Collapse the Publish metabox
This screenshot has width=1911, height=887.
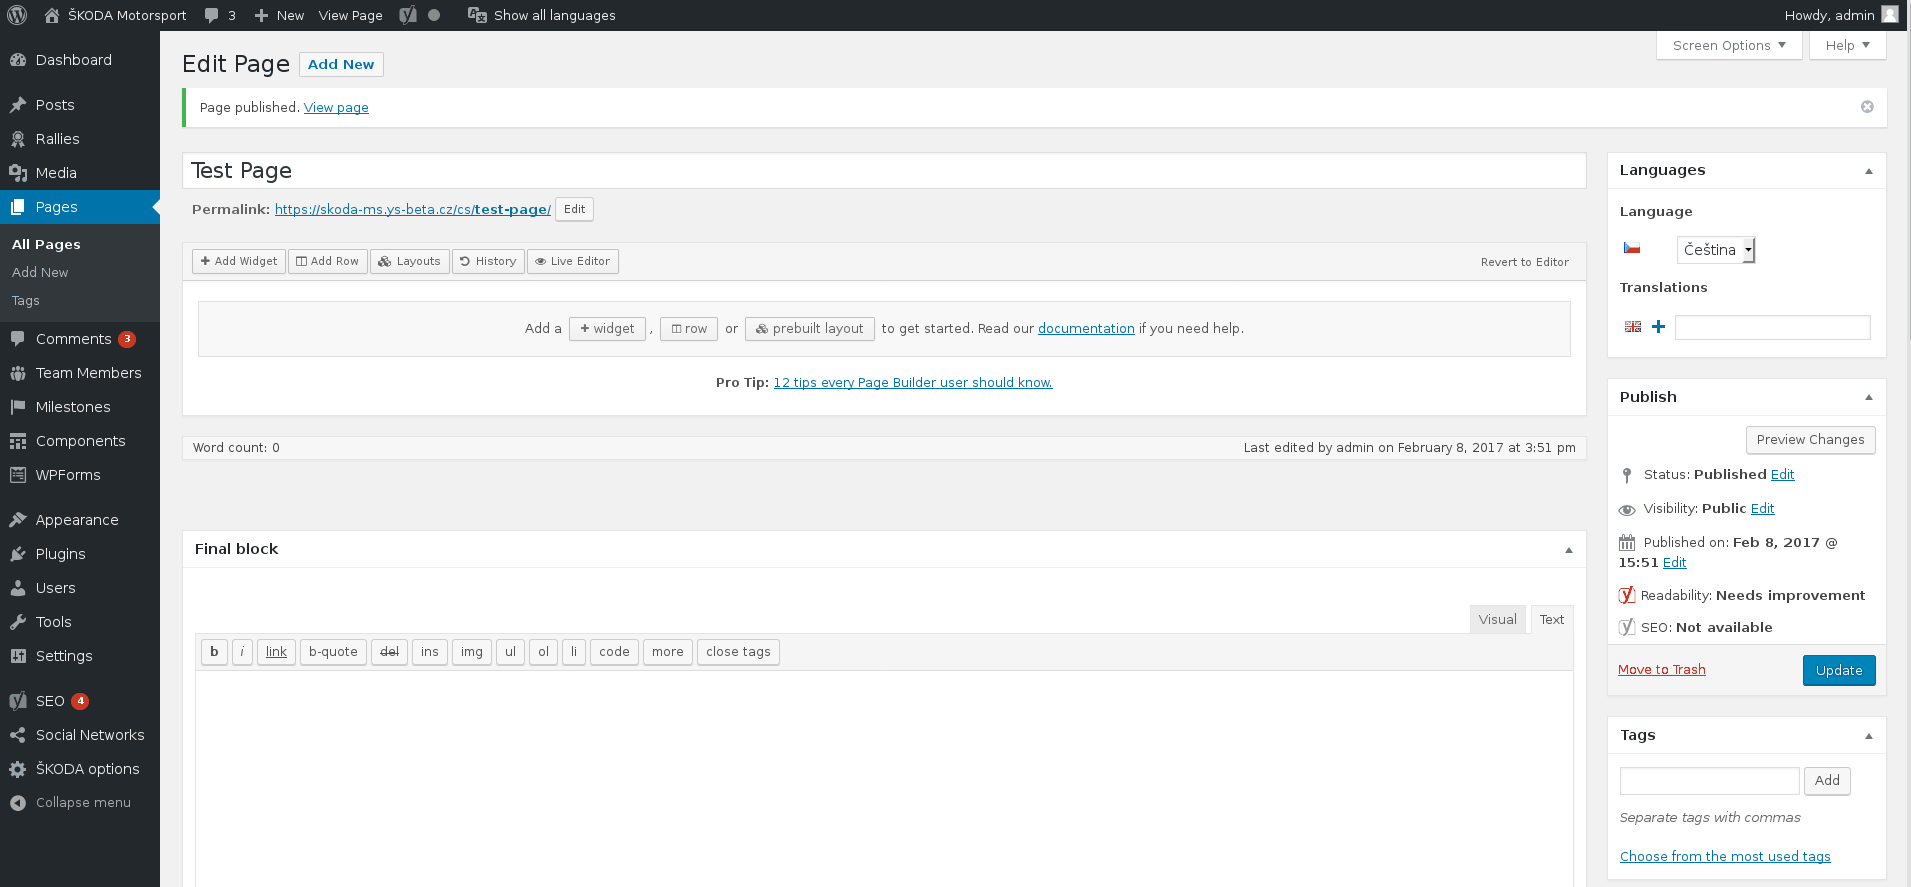tap(1868, 397)
